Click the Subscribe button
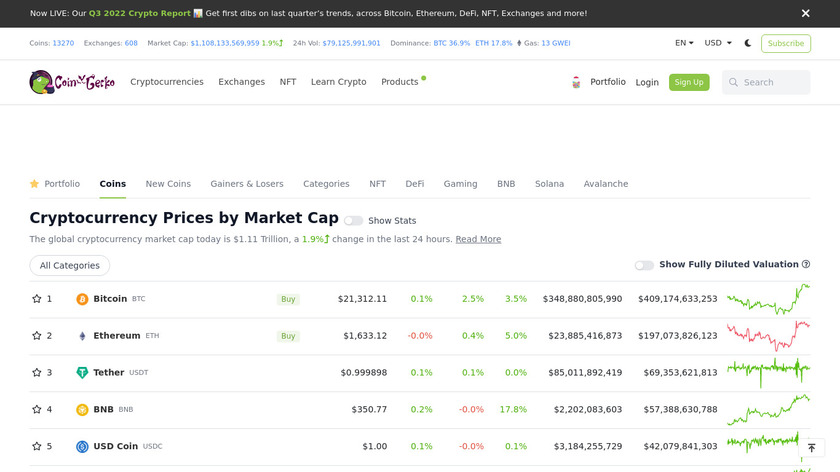The image size is (840, 472). 785,43
